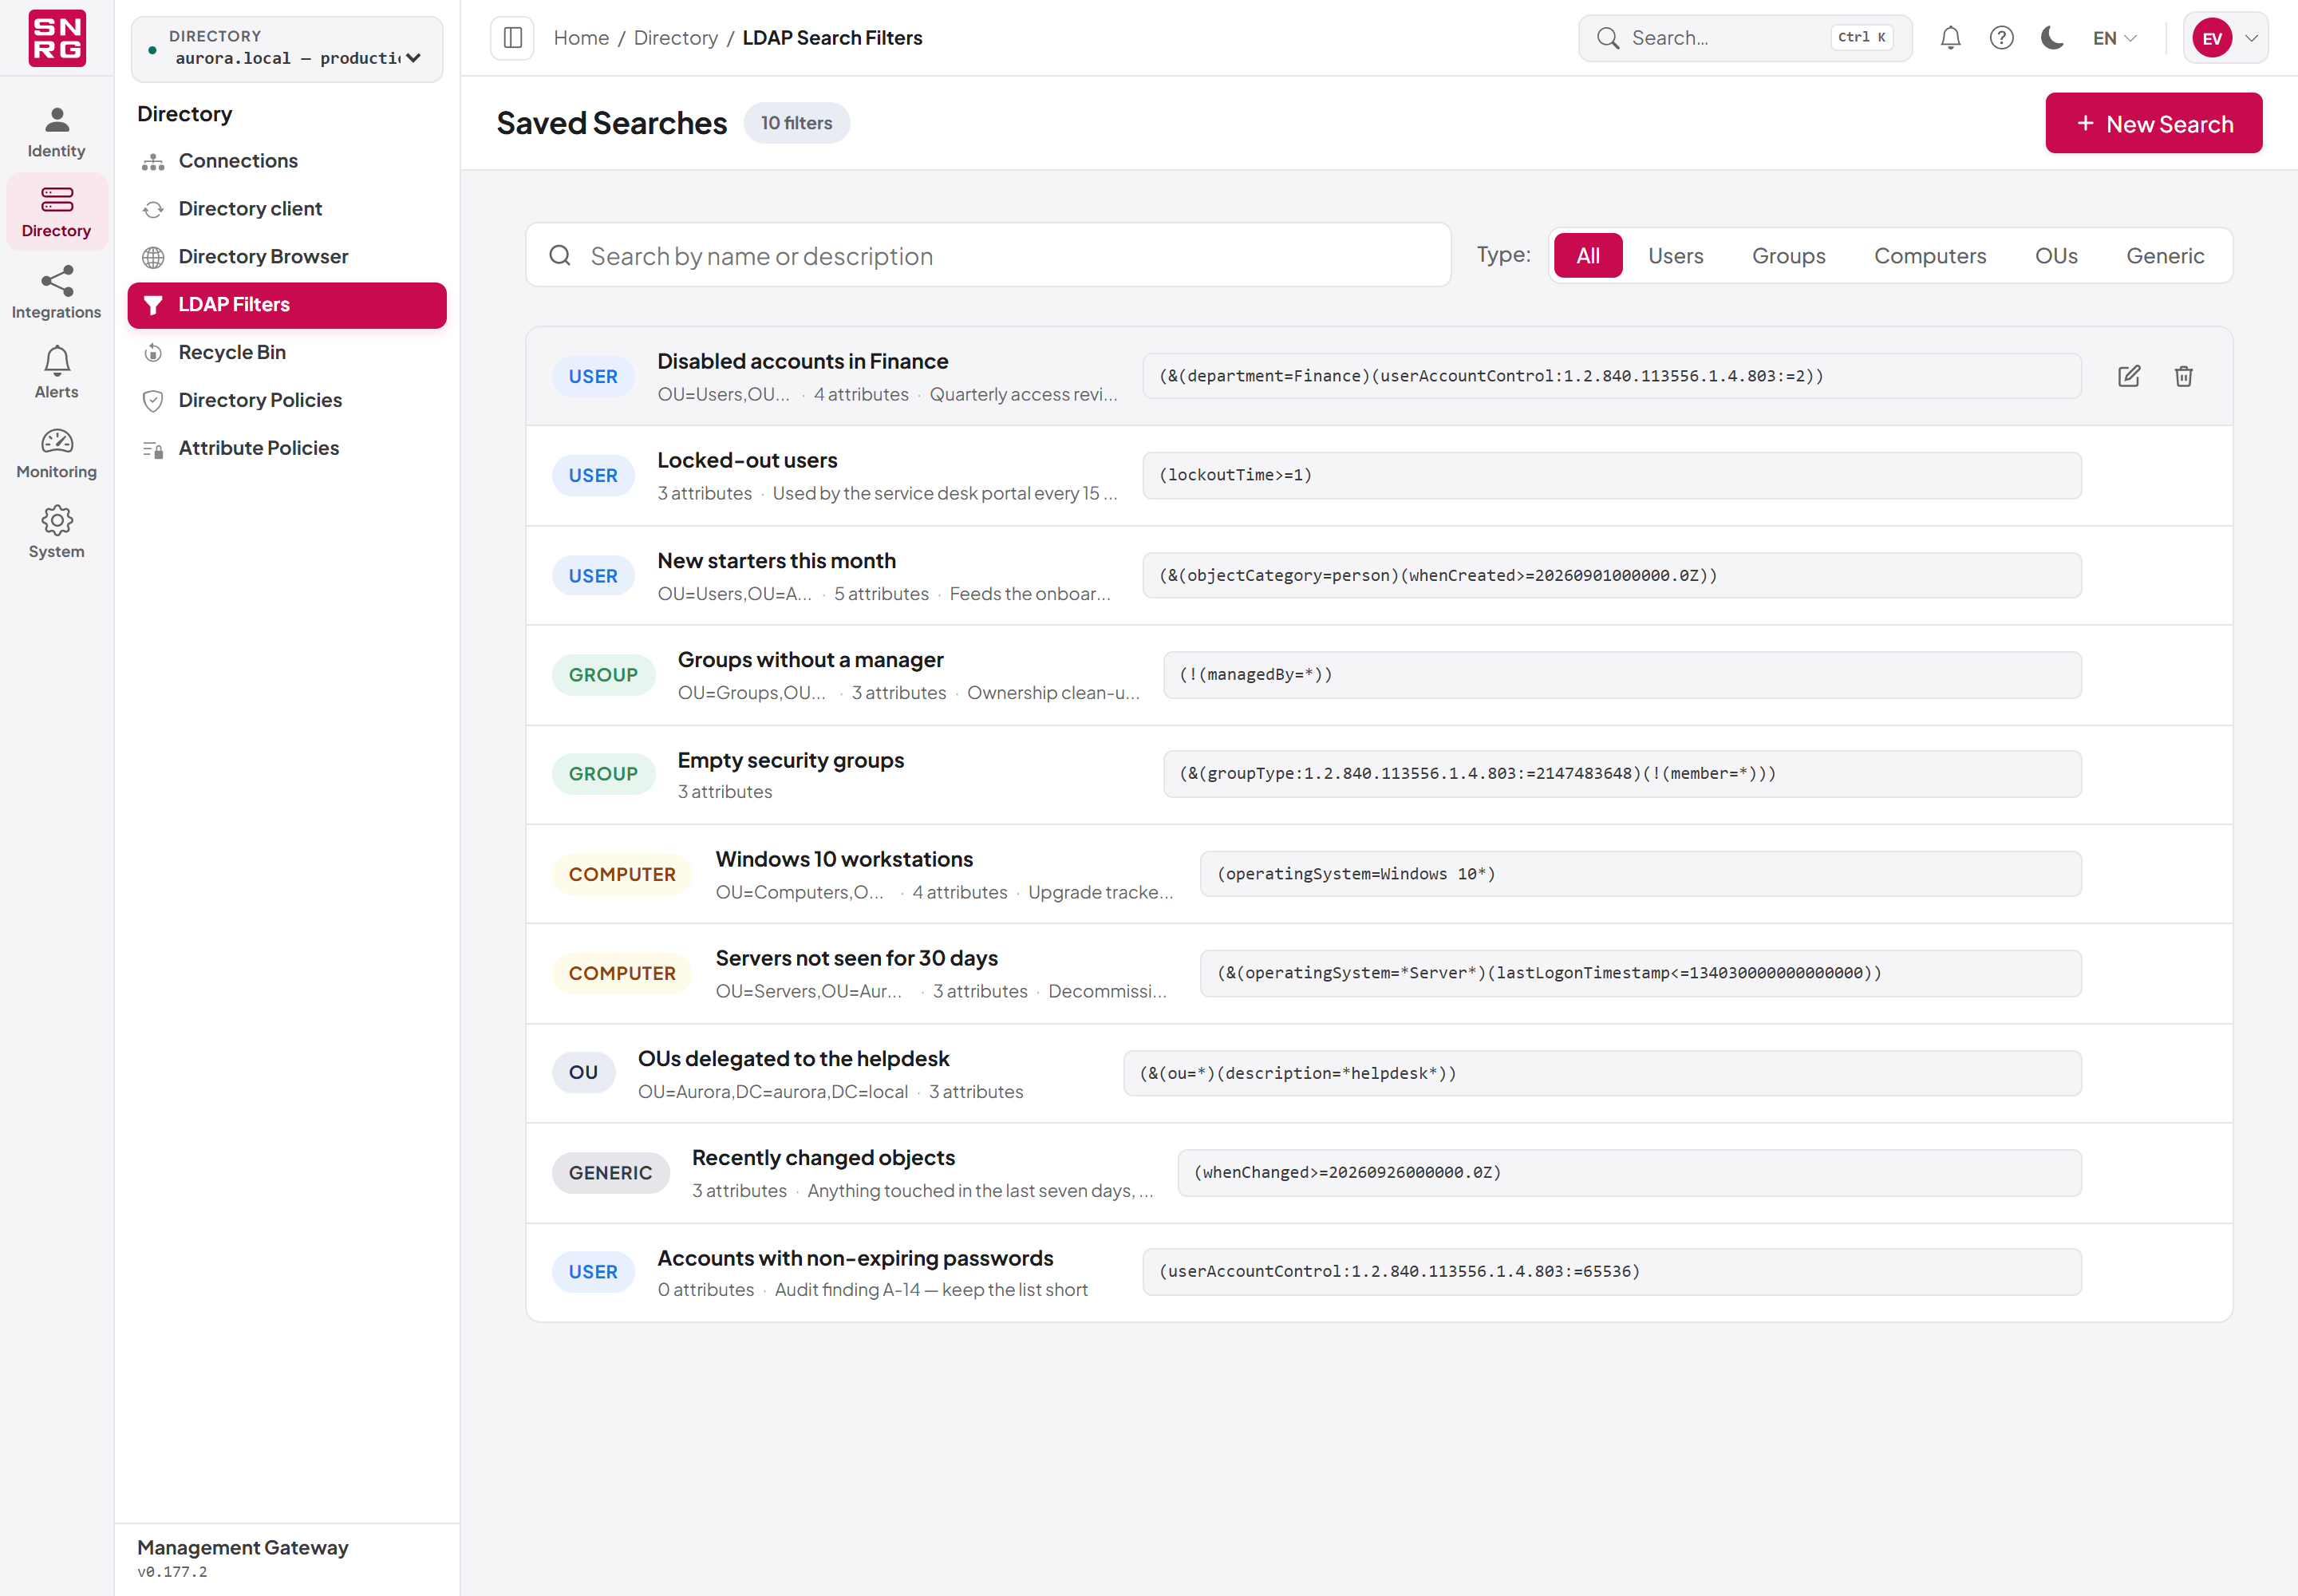This screenshot has height=1596, width=2298.
Task: Go to Directory breadcrumb link
Action: point(675,38)
